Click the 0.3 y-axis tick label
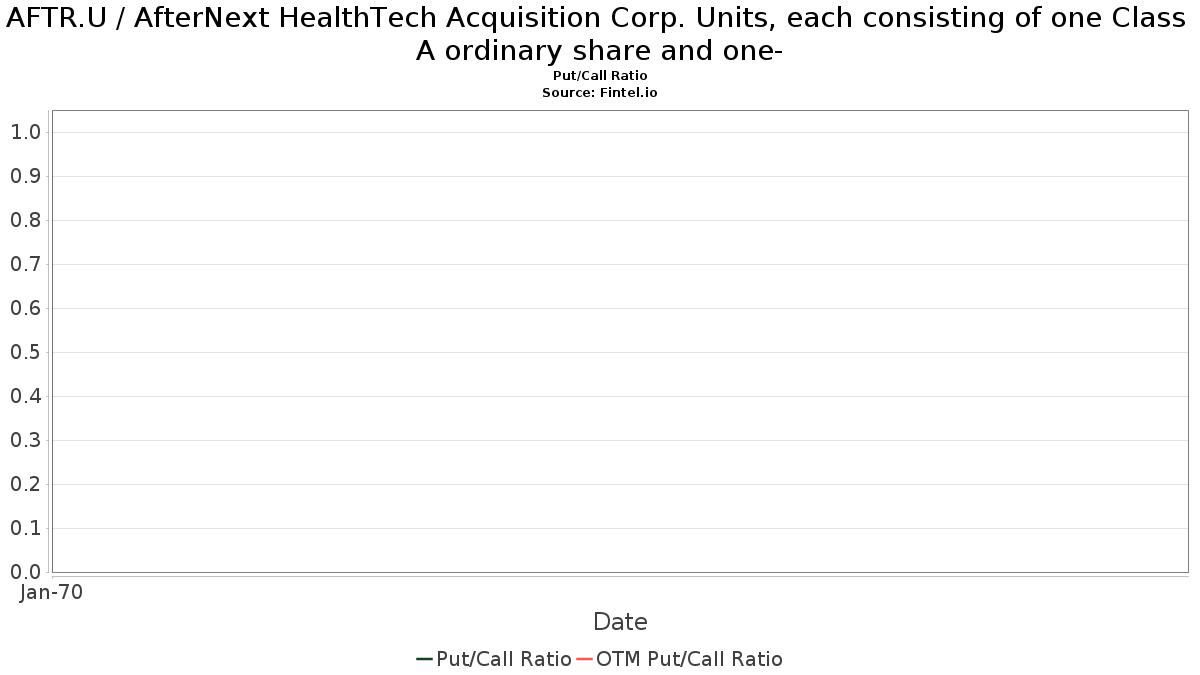 pyautogui.click(x=26, y=440)
